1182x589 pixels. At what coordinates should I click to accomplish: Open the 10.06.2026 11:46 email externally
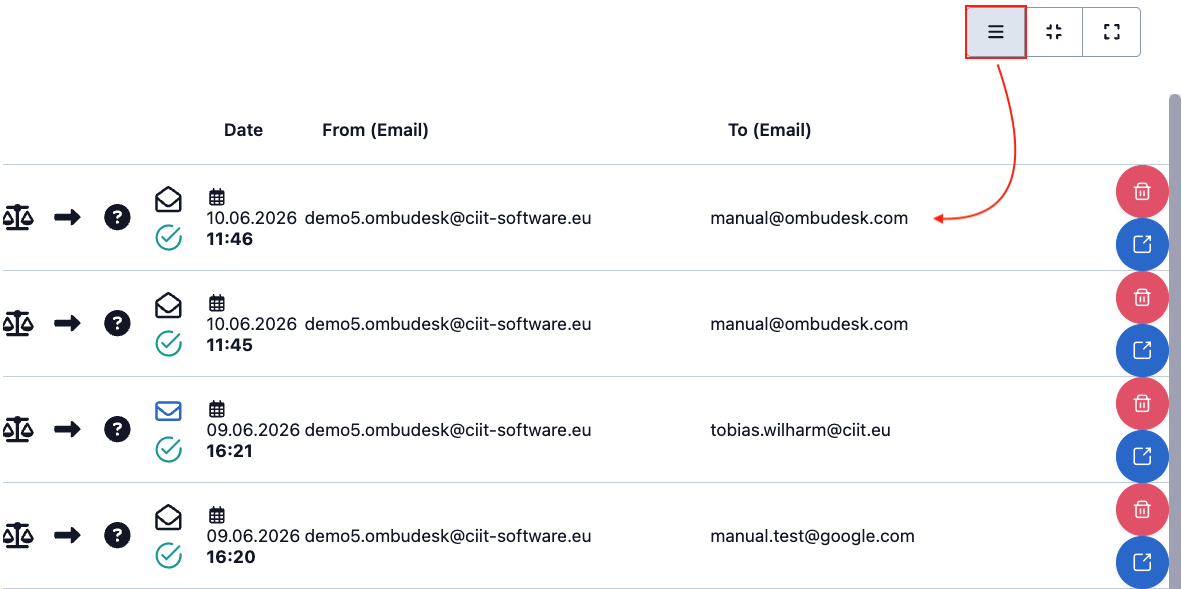[x=1142, y=244]
